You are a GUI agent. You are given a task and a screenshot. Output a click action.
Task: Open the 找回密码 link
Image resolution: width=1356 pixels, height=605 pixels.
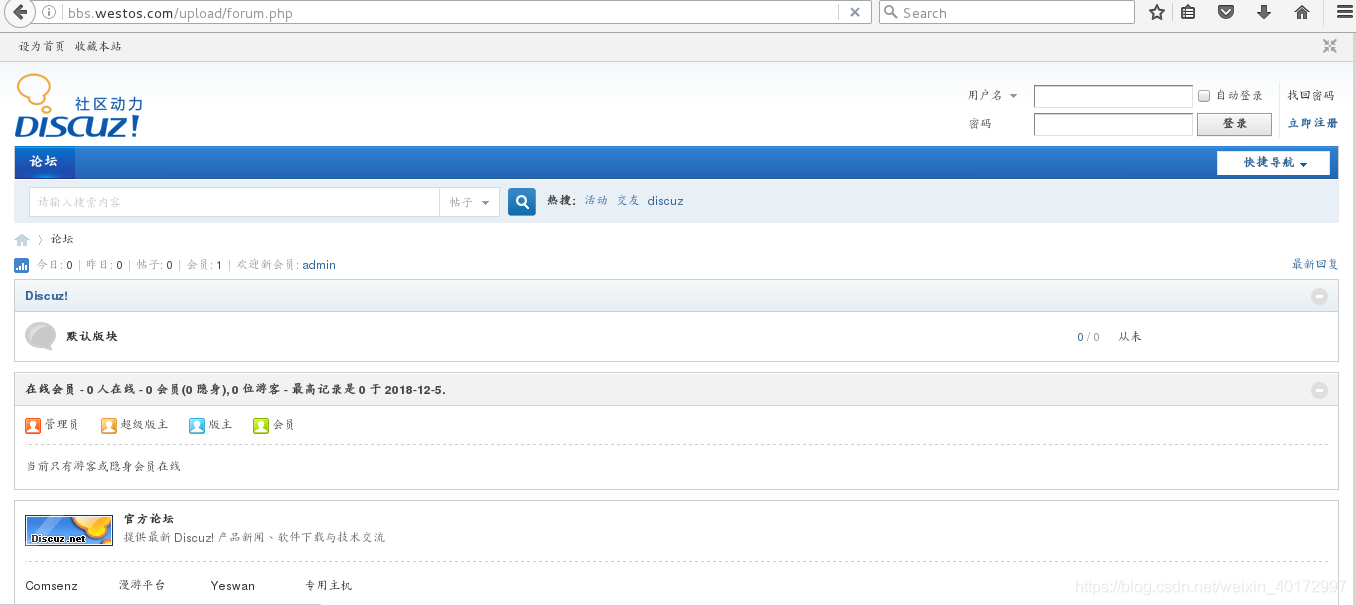pos(1311,96)
